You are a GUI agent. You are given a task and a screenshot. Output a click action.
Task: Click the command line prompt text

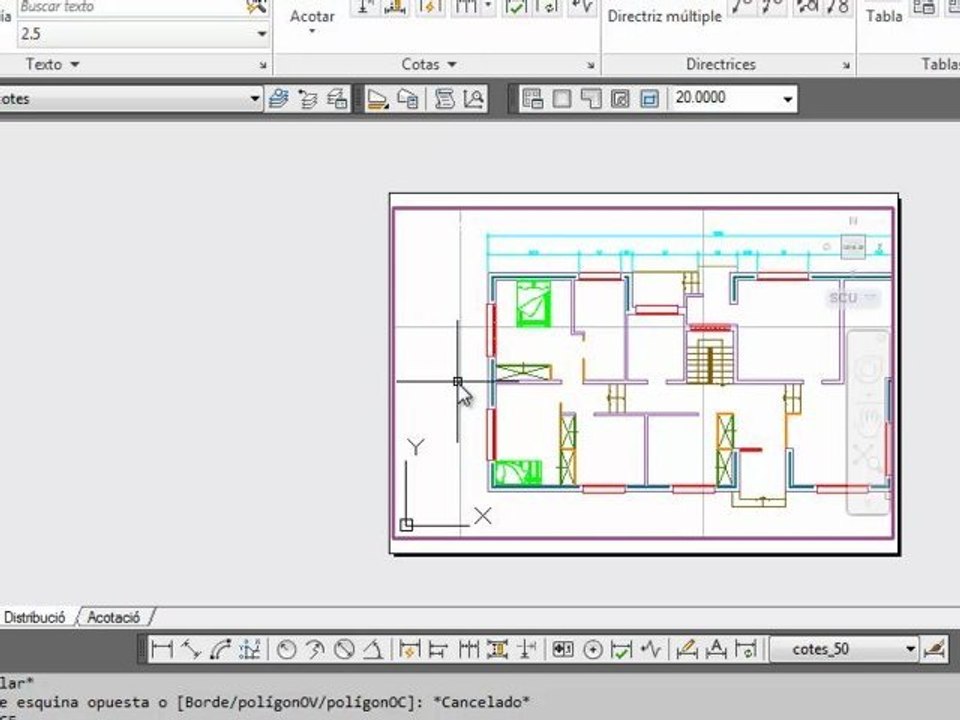[264, 702]
